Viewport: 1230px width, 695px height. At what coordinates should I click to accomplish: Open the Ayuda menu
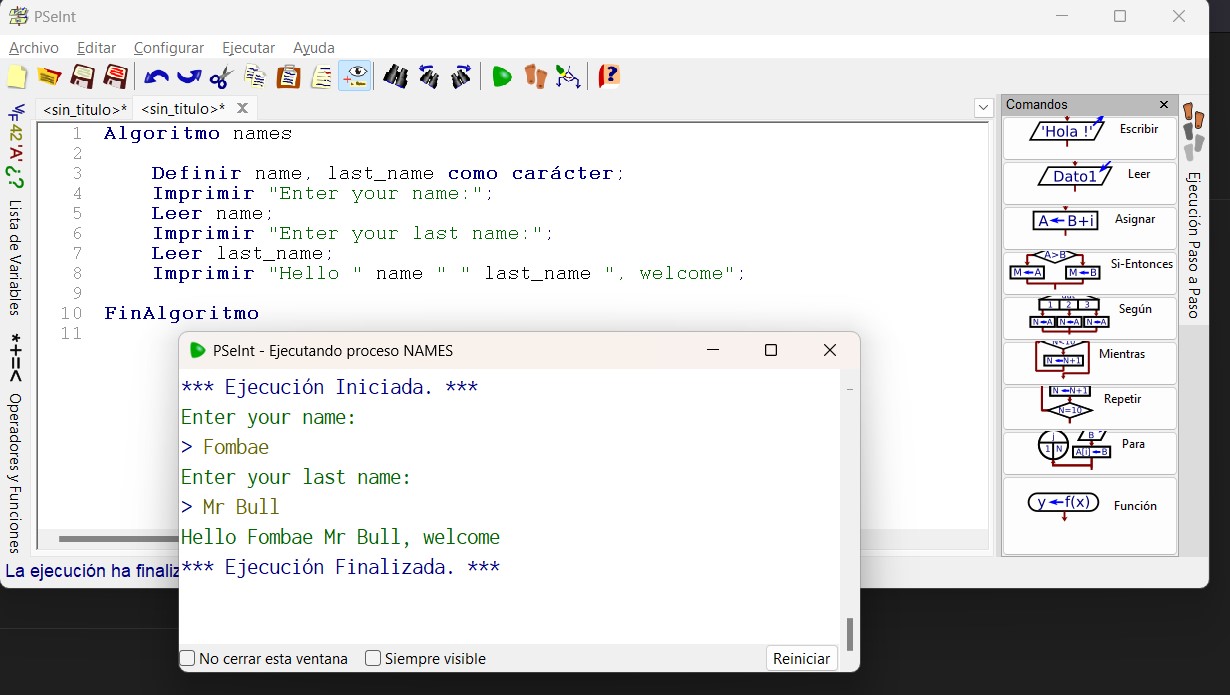[x=314, y=48]
